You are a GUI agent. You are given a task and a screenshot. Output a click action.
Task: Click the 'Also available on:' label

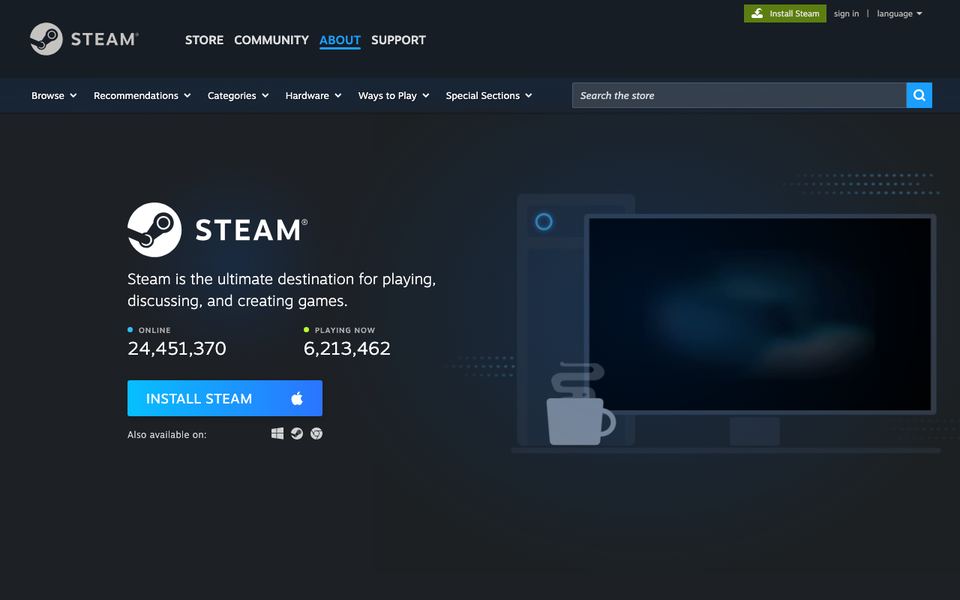click(x=167, y=435)
